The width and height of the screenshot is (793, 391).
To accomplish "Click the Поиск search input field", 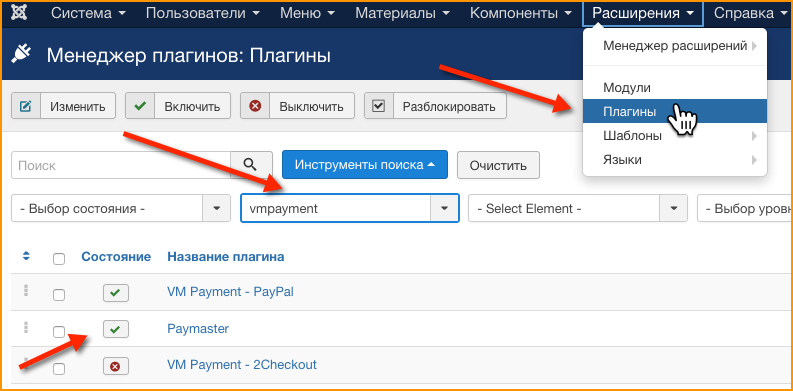I will (x=121, y=165).
